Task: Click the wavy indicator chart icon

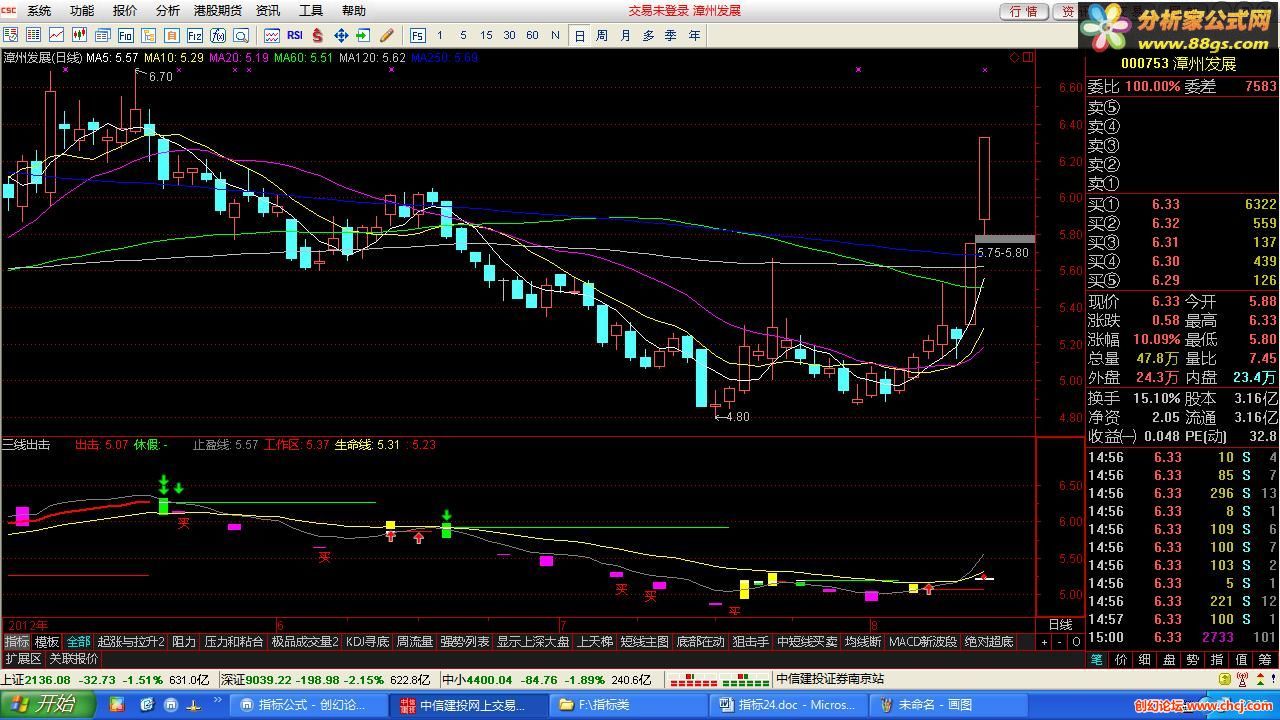Action: 272,35
